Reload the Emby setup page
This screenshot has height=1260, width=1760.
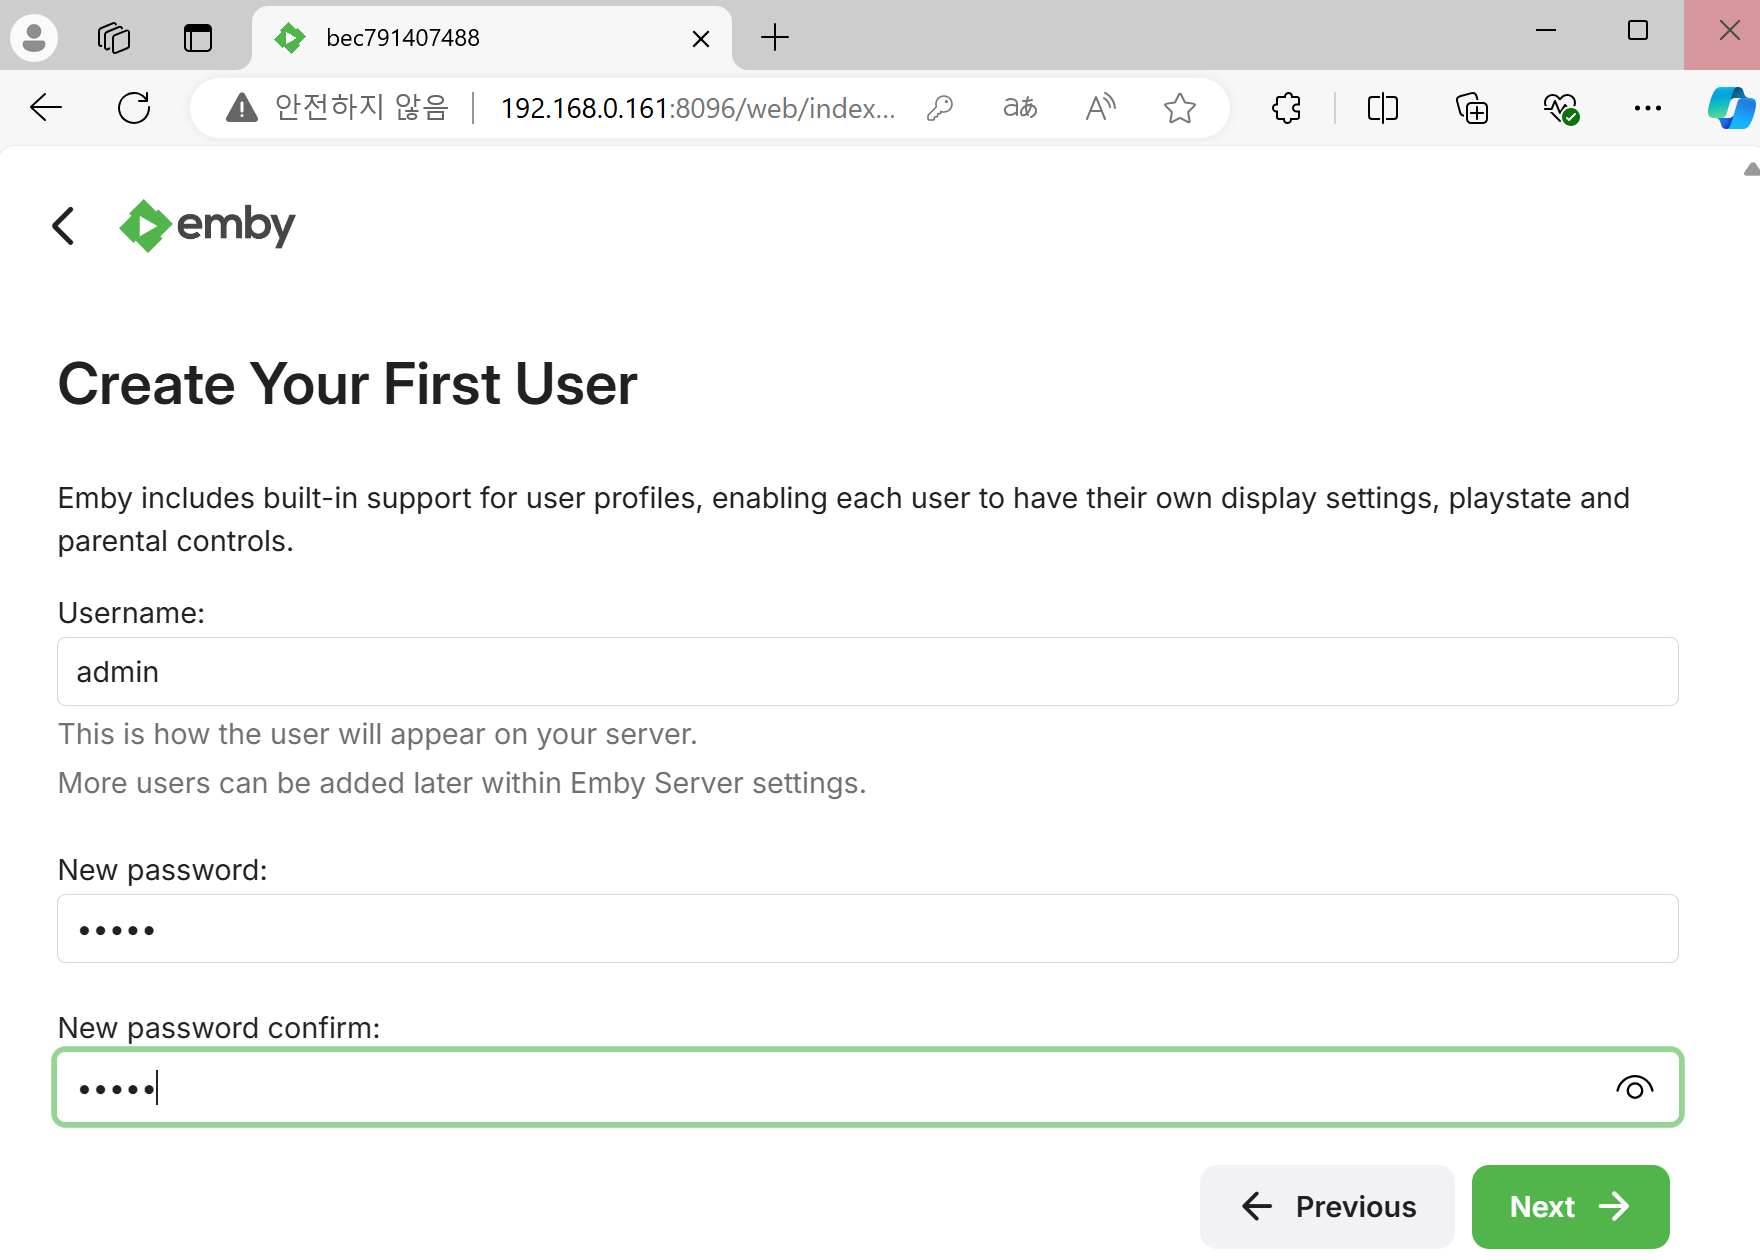(134, 108)
